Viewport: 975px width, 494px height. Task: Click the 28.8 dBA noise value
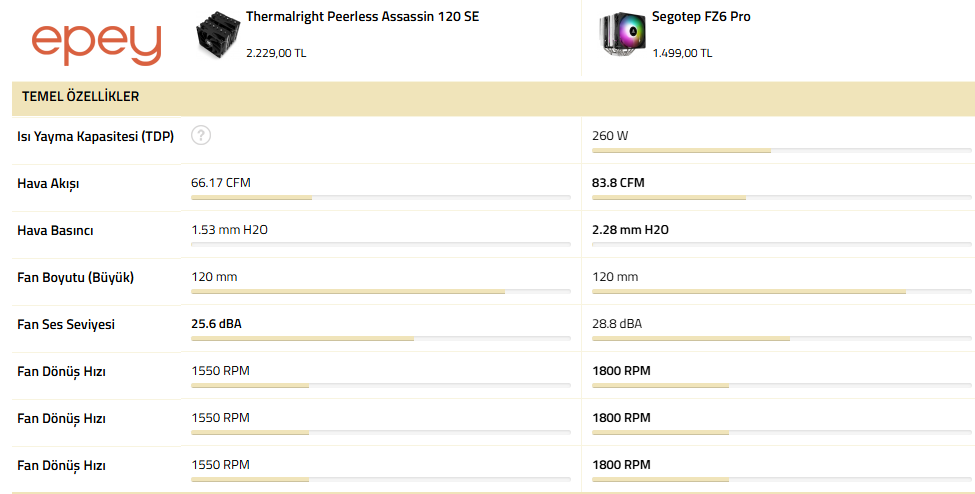[617, 324]
